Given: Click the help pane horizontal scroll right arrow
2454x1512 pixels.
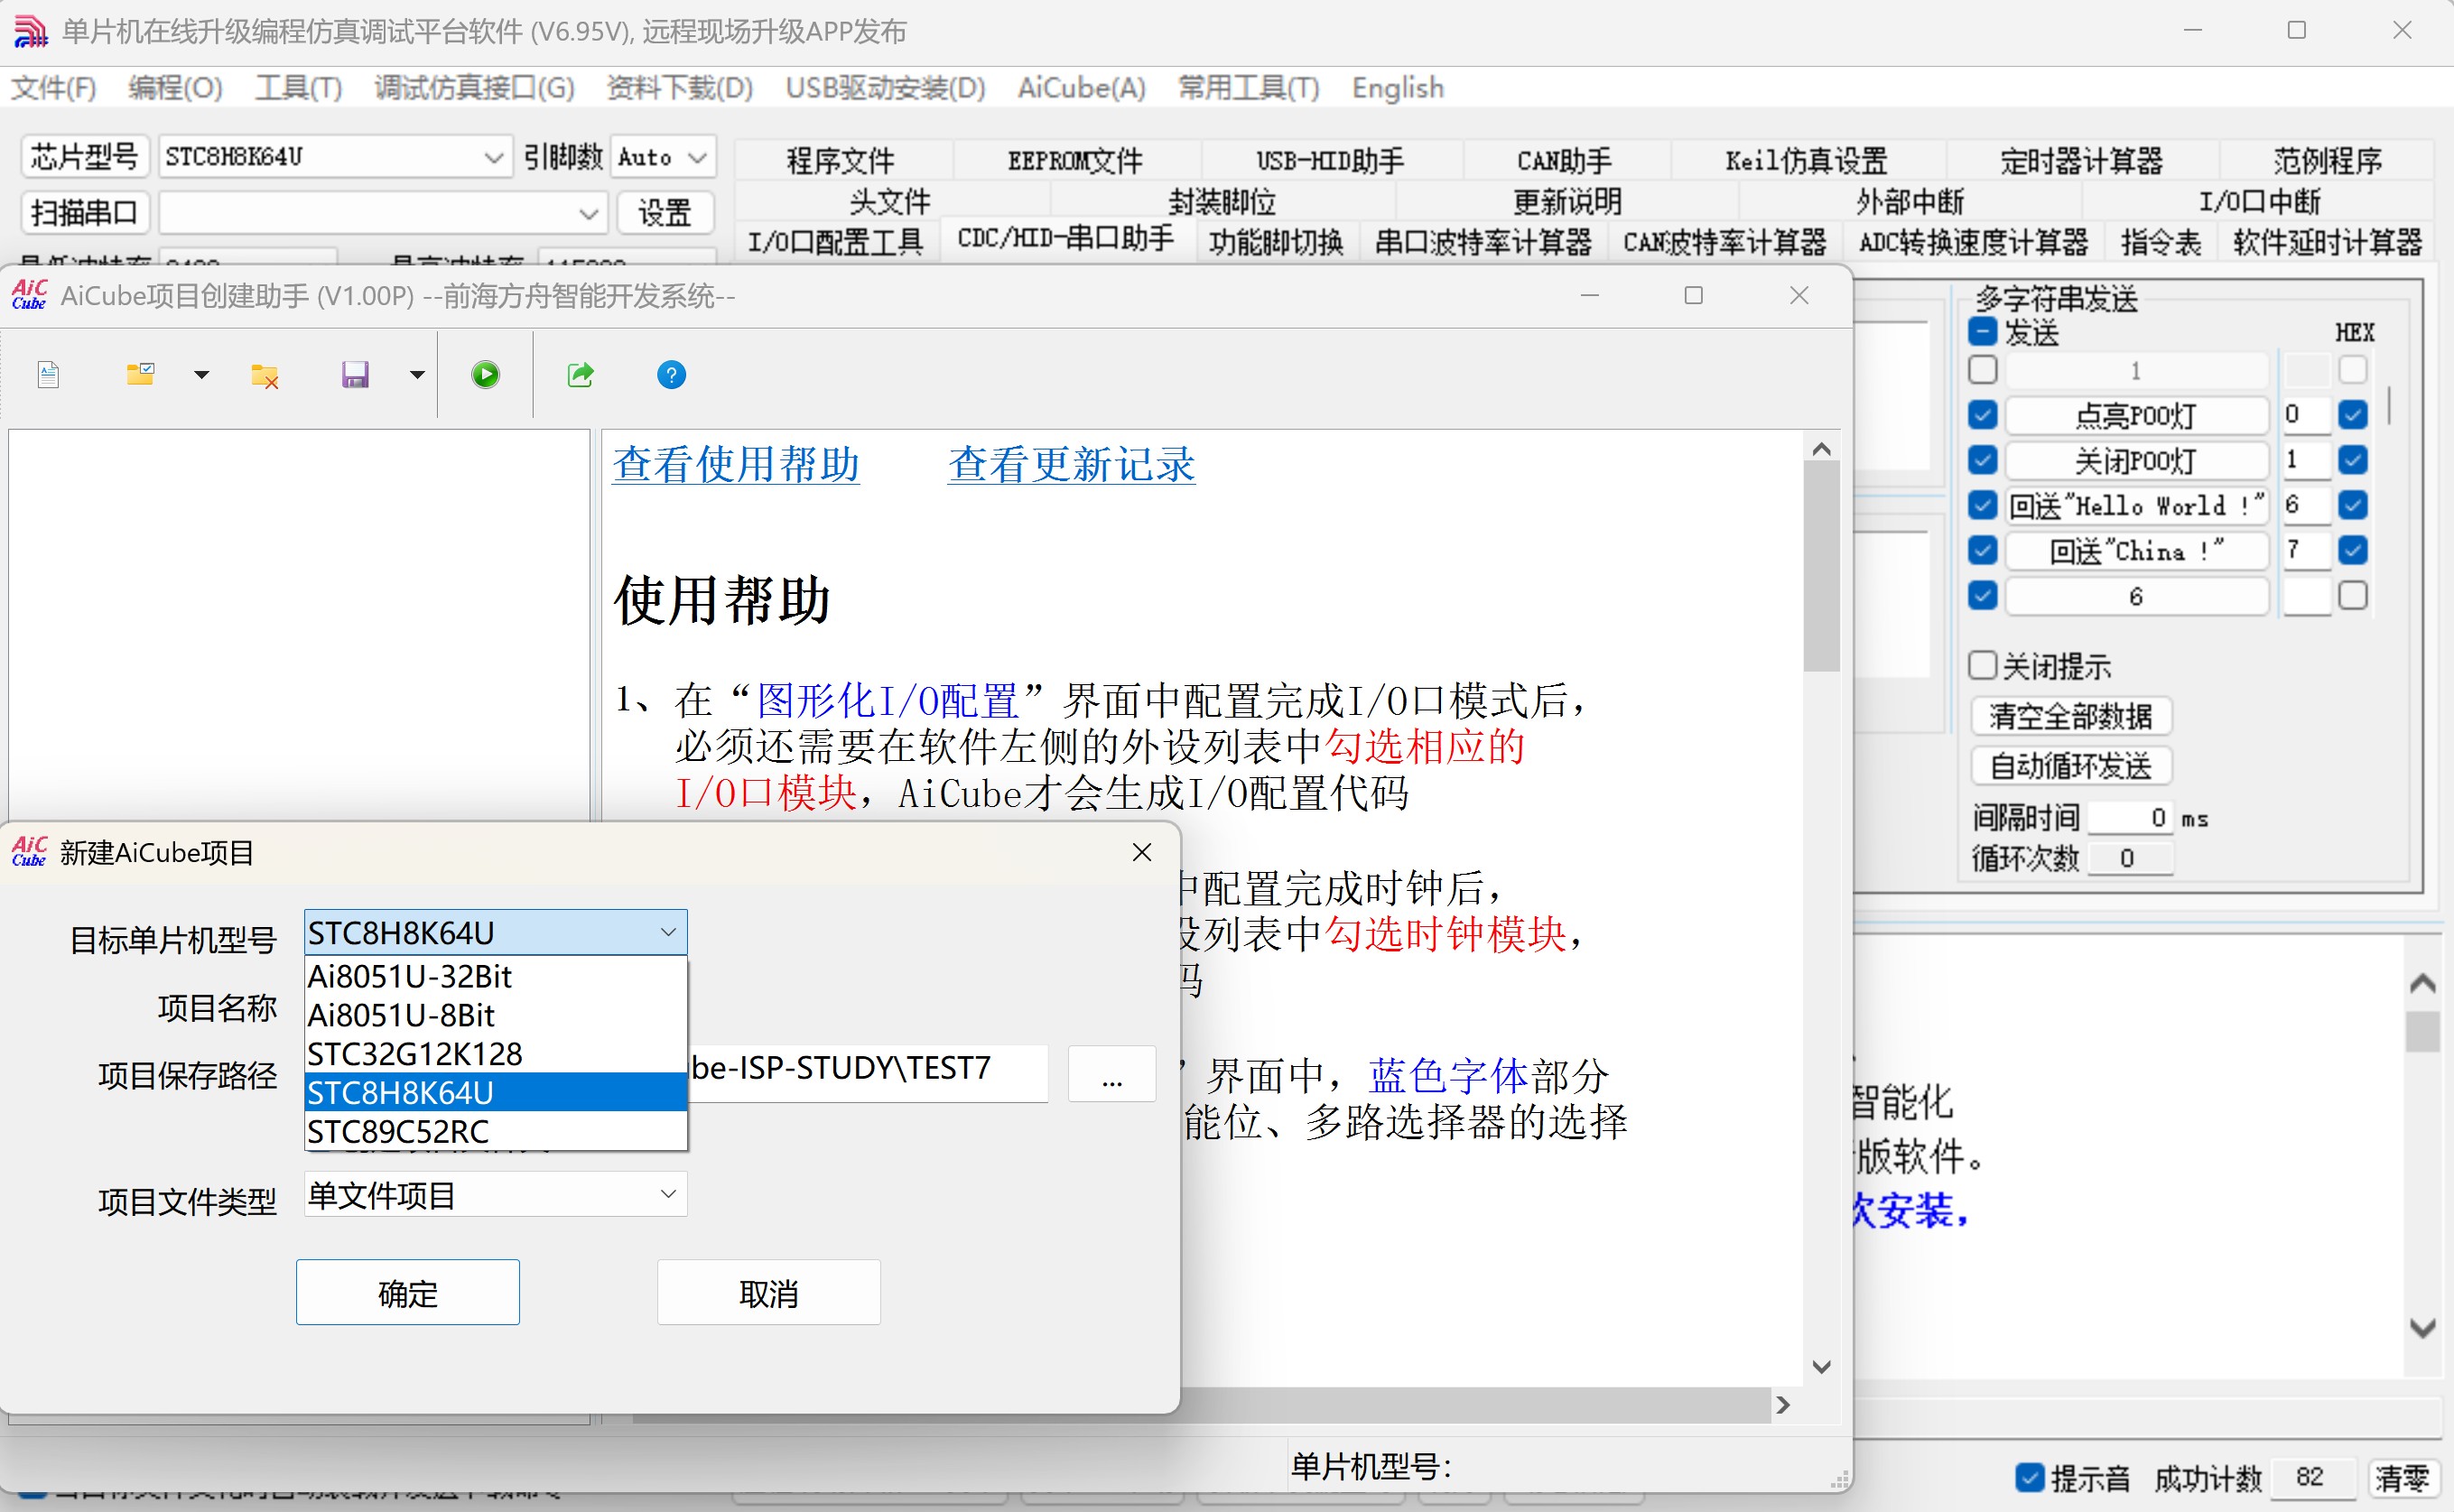Looking at the screenshot, I should (x=1783, y=1405).
